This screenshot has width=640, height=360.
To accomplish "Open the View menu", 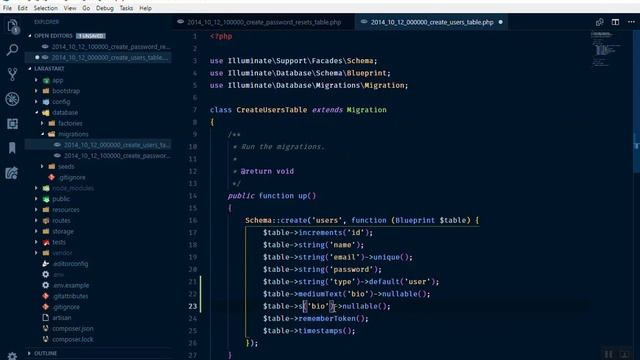I will pyautogui.click(x=70, y=8).
